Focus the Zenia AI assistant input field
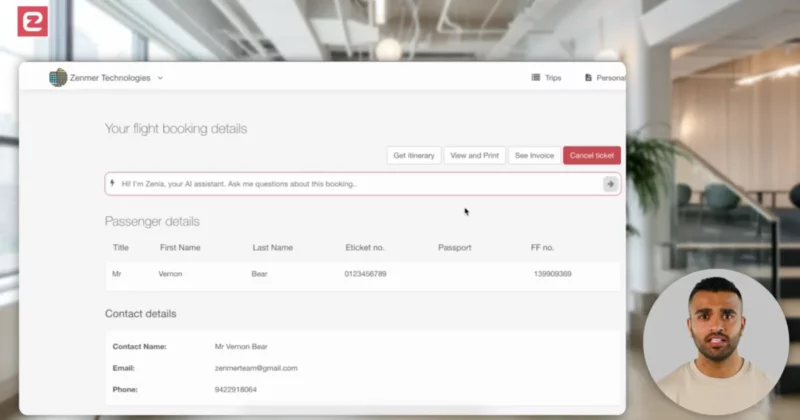800x420 pixels. coord(355,184)
